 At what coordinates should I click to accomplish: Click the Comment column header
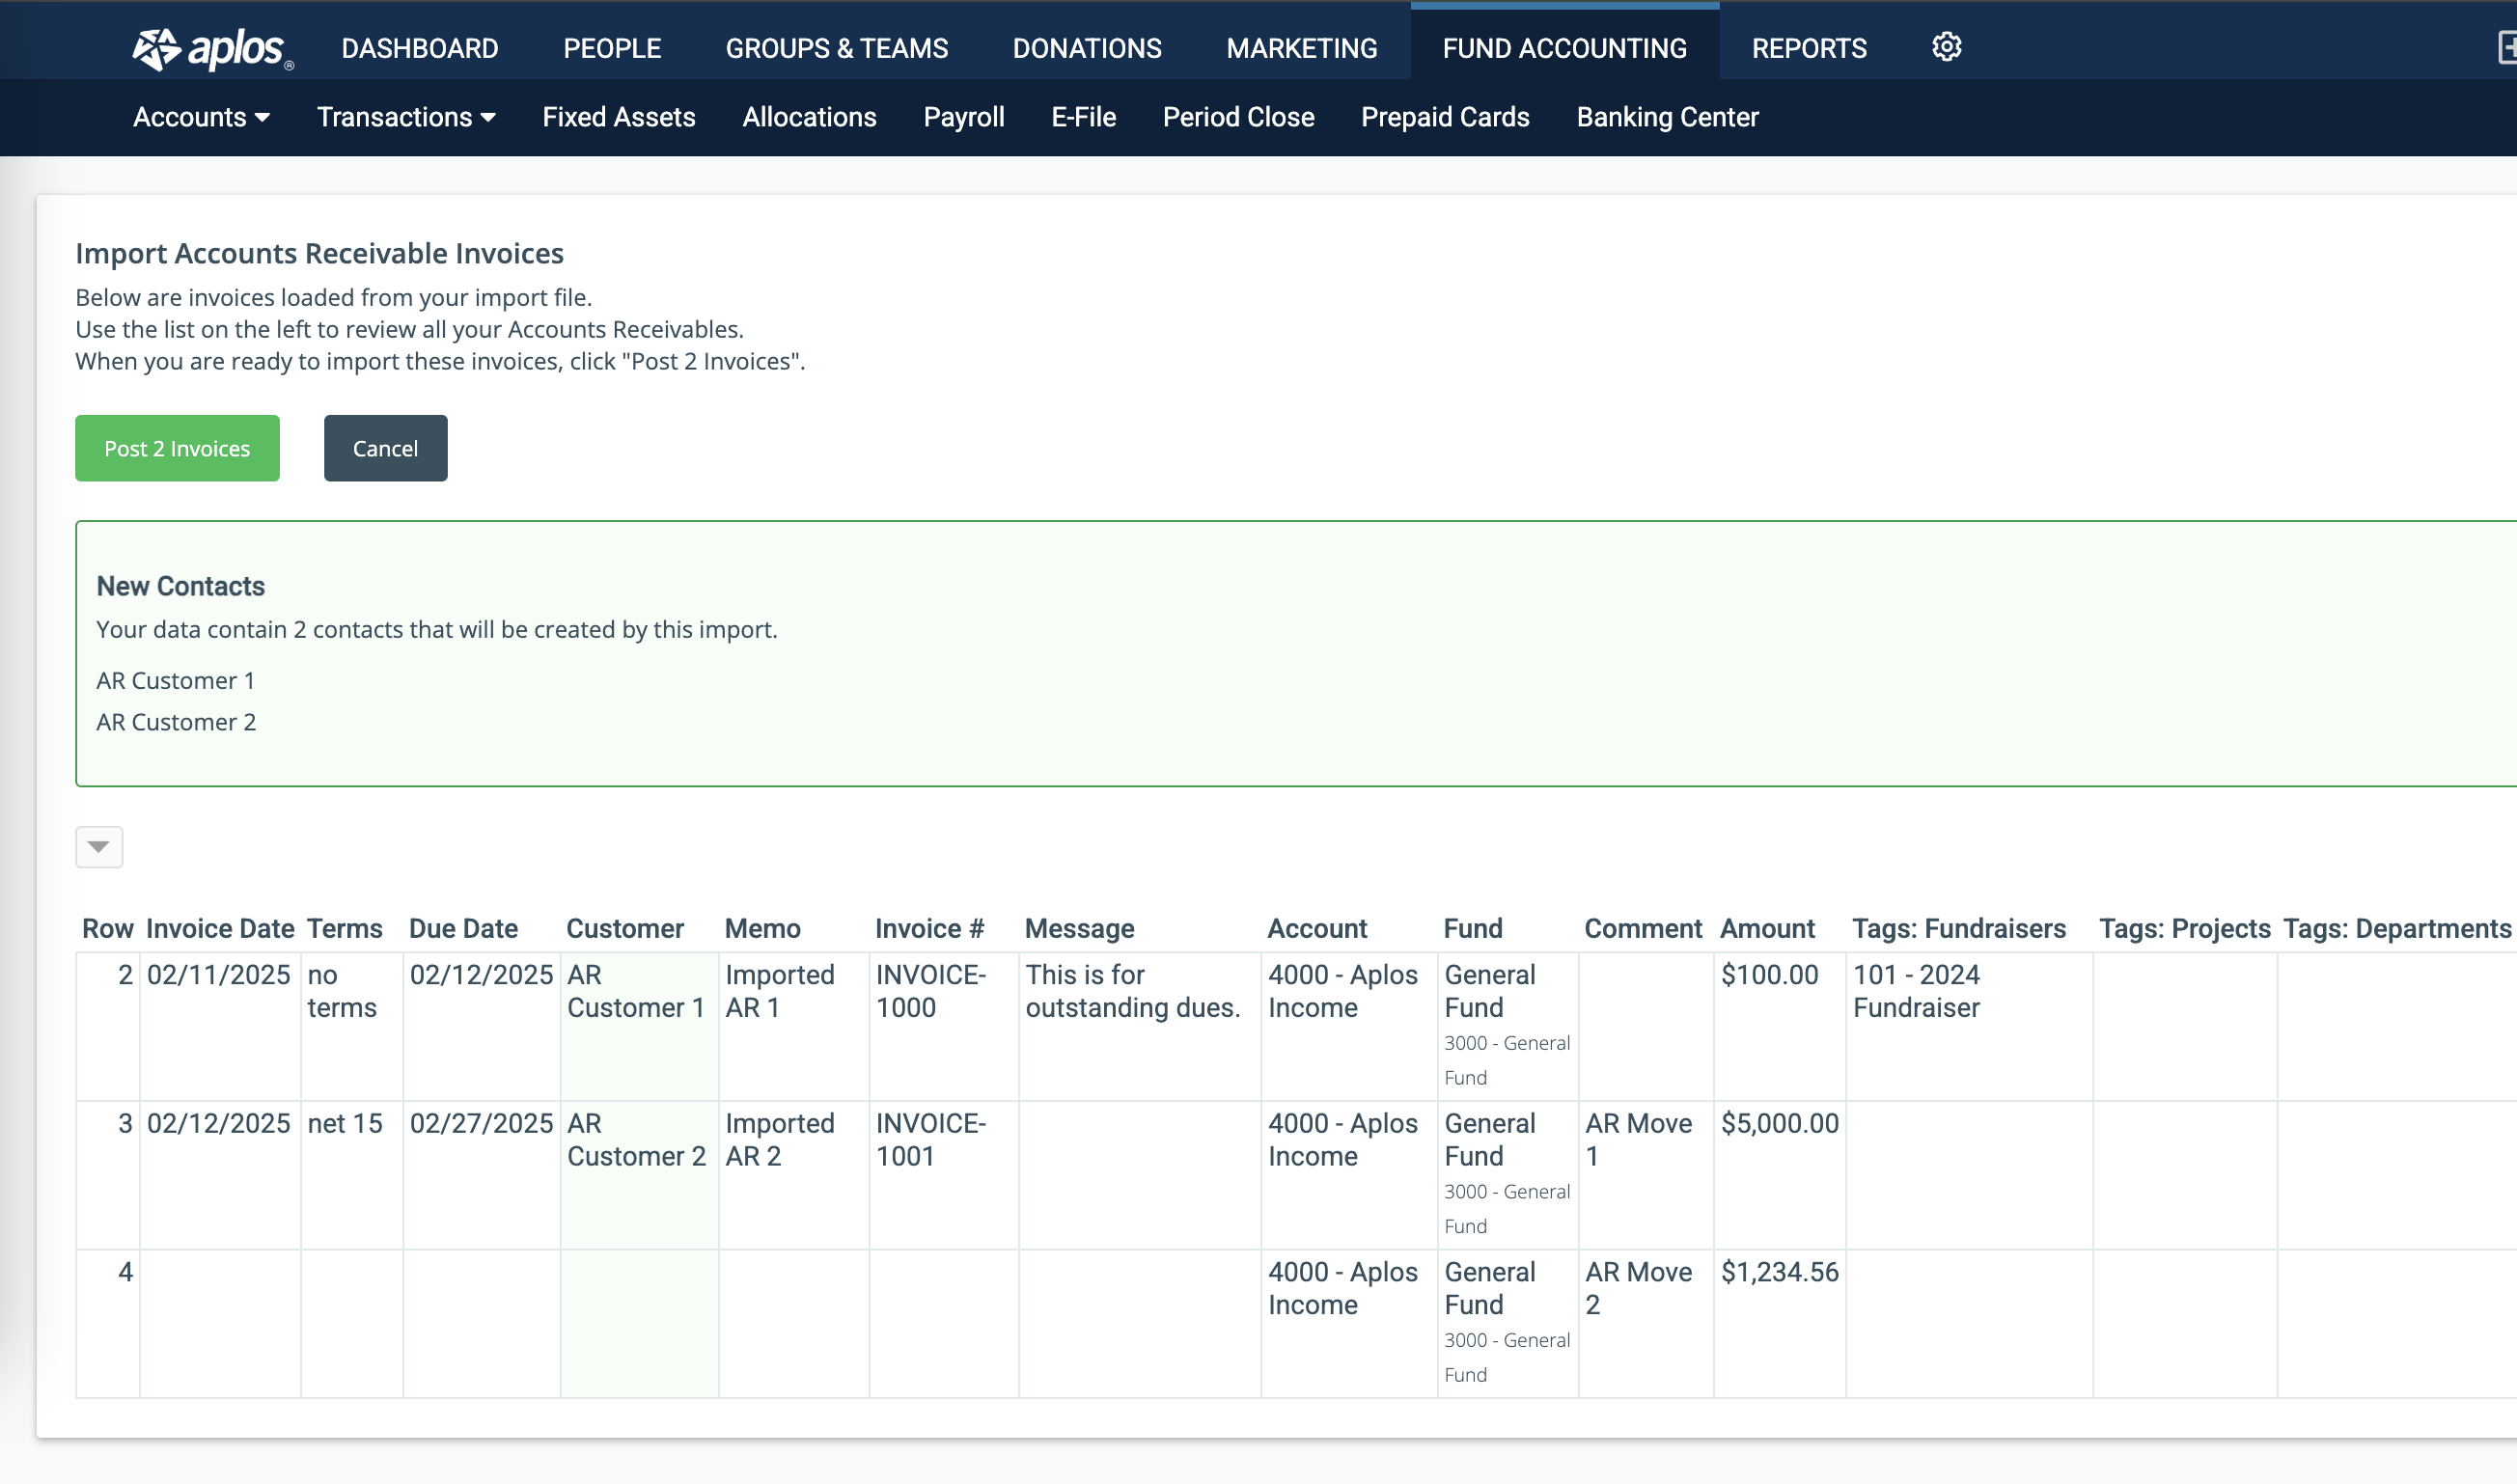click(1643, 929)
